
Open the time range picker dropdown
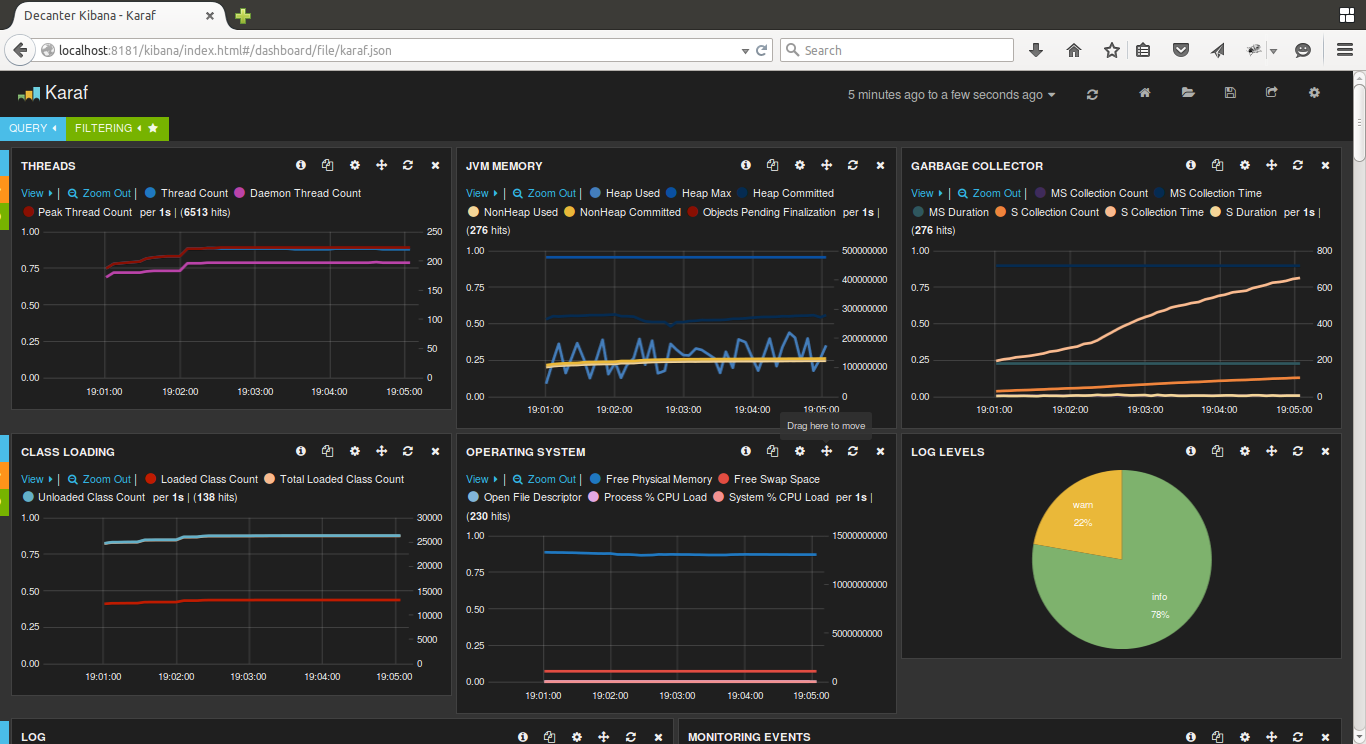pyautogui.click(x=951, y=95)
